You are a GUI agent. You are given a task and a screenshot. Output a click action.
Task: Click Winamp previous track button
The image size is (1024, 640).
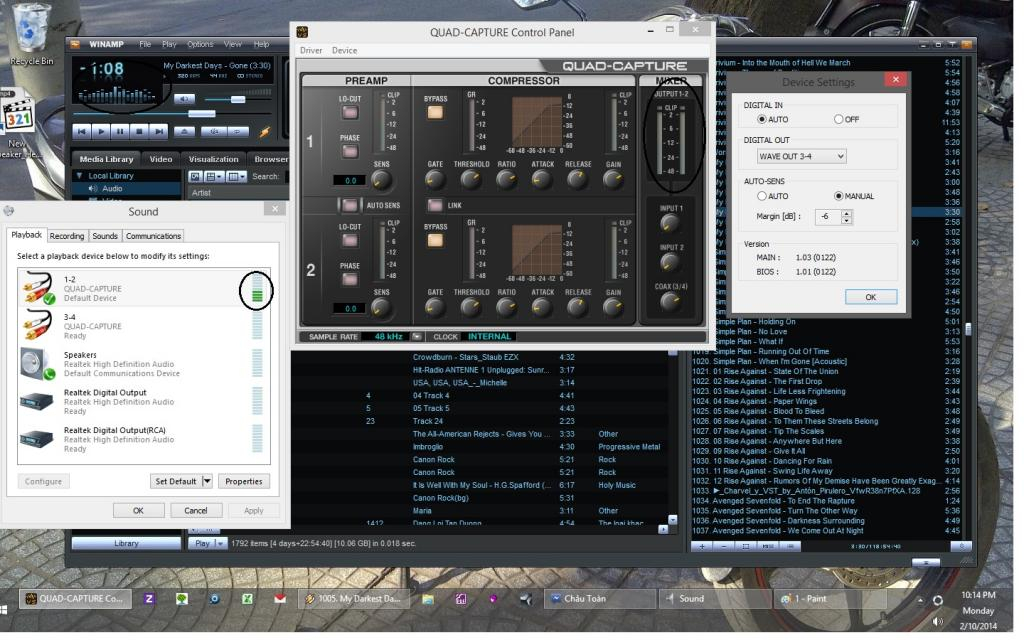click(x=82, y=131)
